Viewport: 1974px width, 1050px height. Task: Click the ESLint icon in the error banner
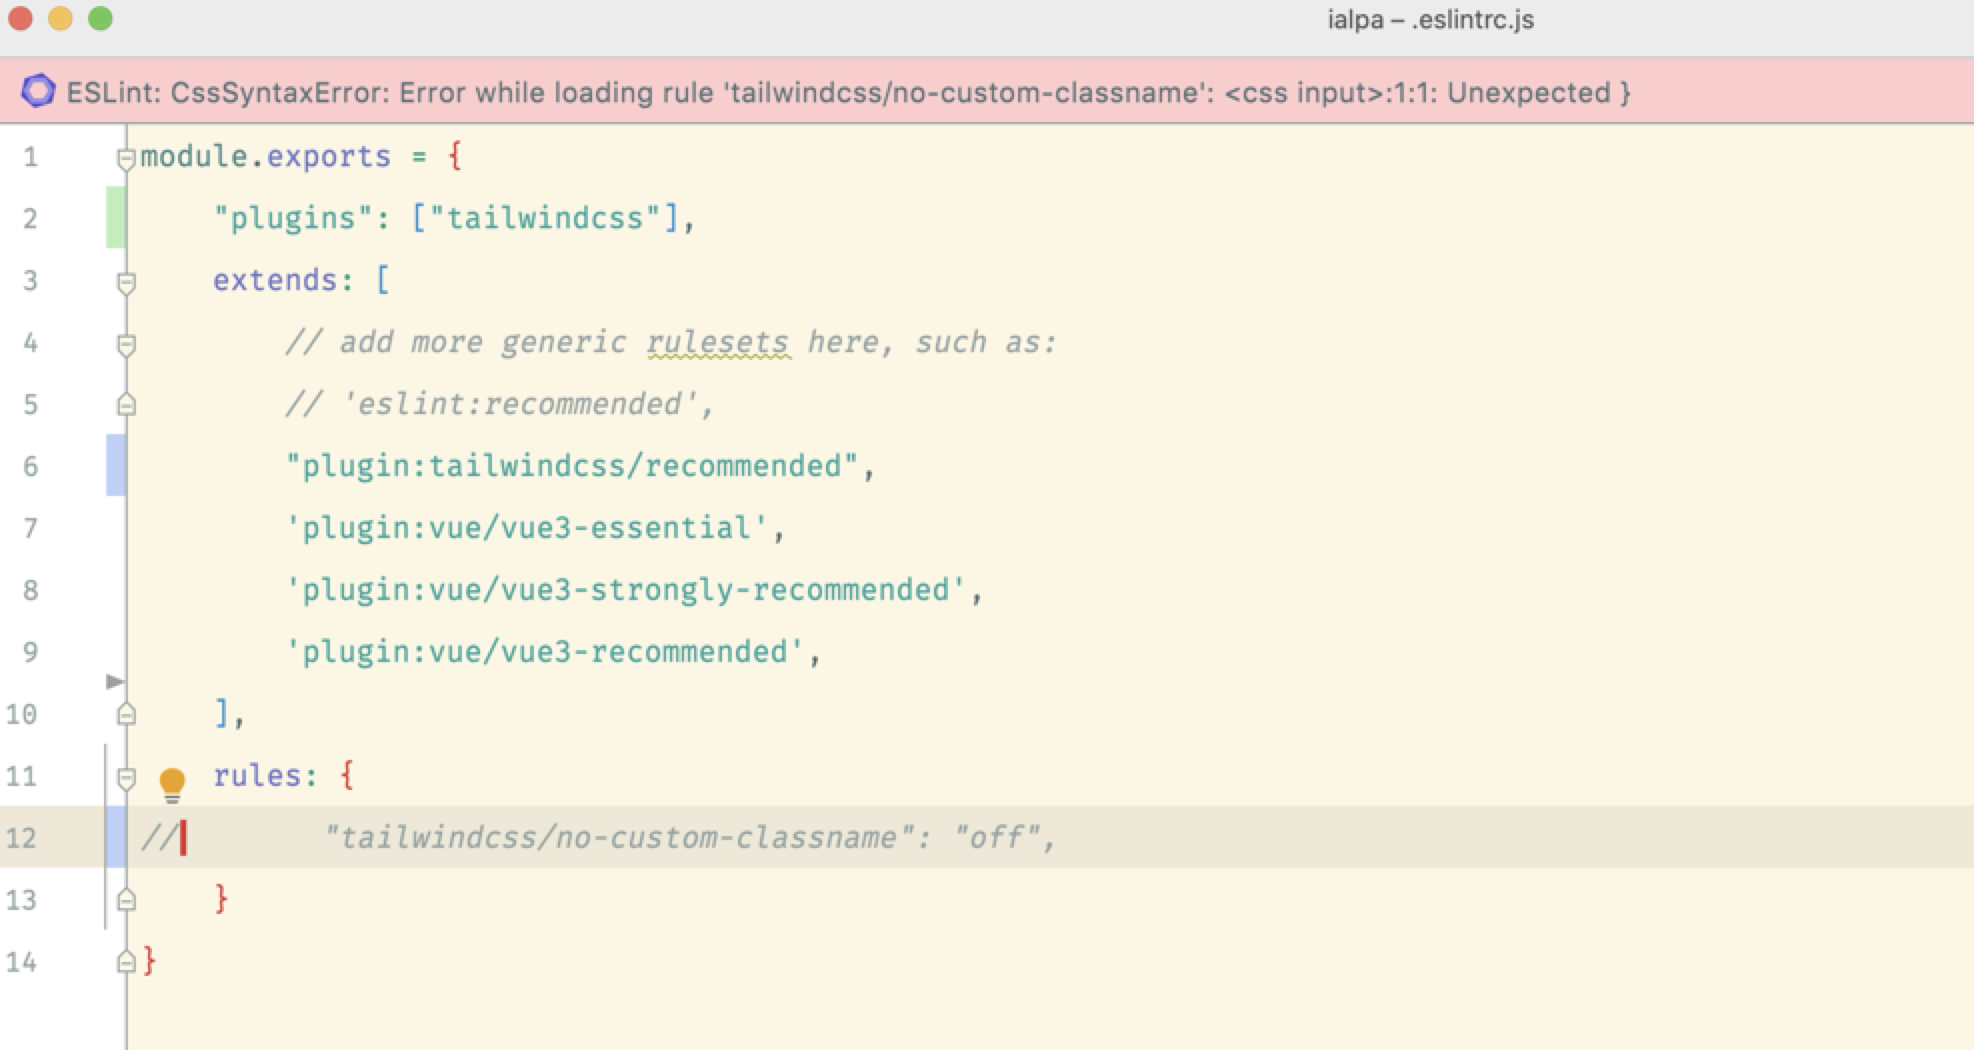point(38,93)
